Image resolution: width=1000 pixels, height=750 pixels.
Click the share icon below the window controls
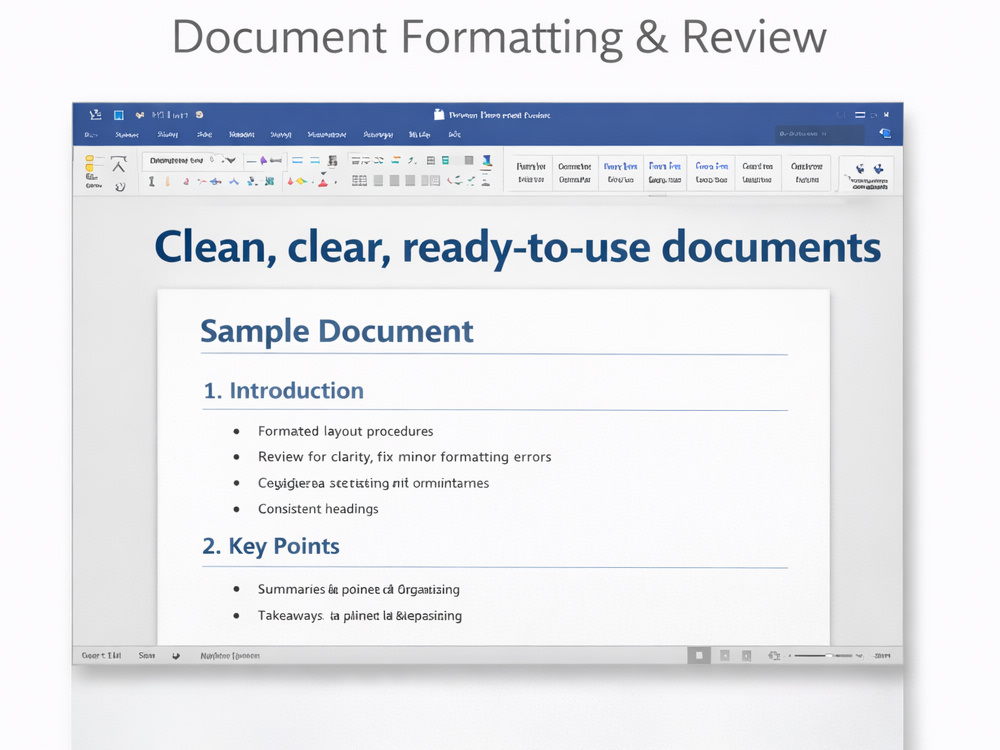click(885, 133)
